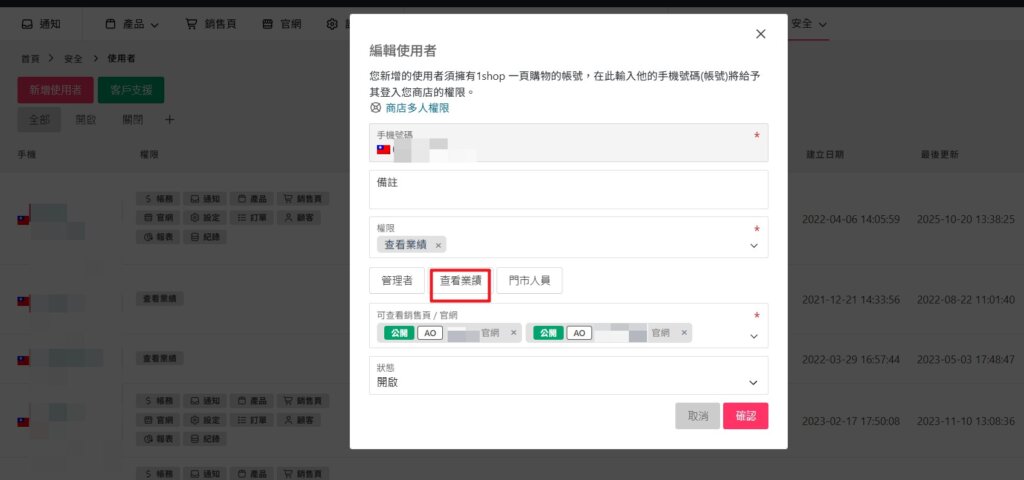Screen dimensions: 1024x480
Task: Remove the second 官網 tag
Action: 683,333
